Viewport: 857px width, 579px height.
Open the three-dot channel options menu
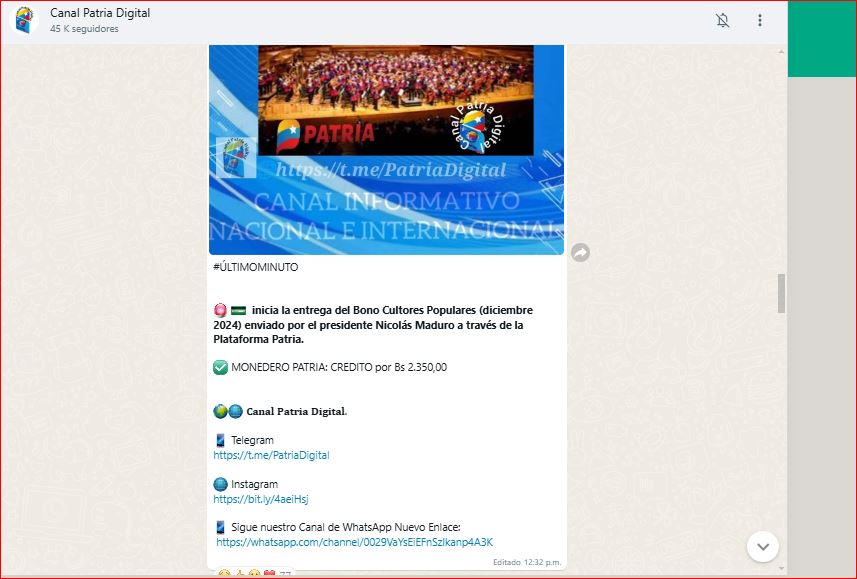coord(760,20)
